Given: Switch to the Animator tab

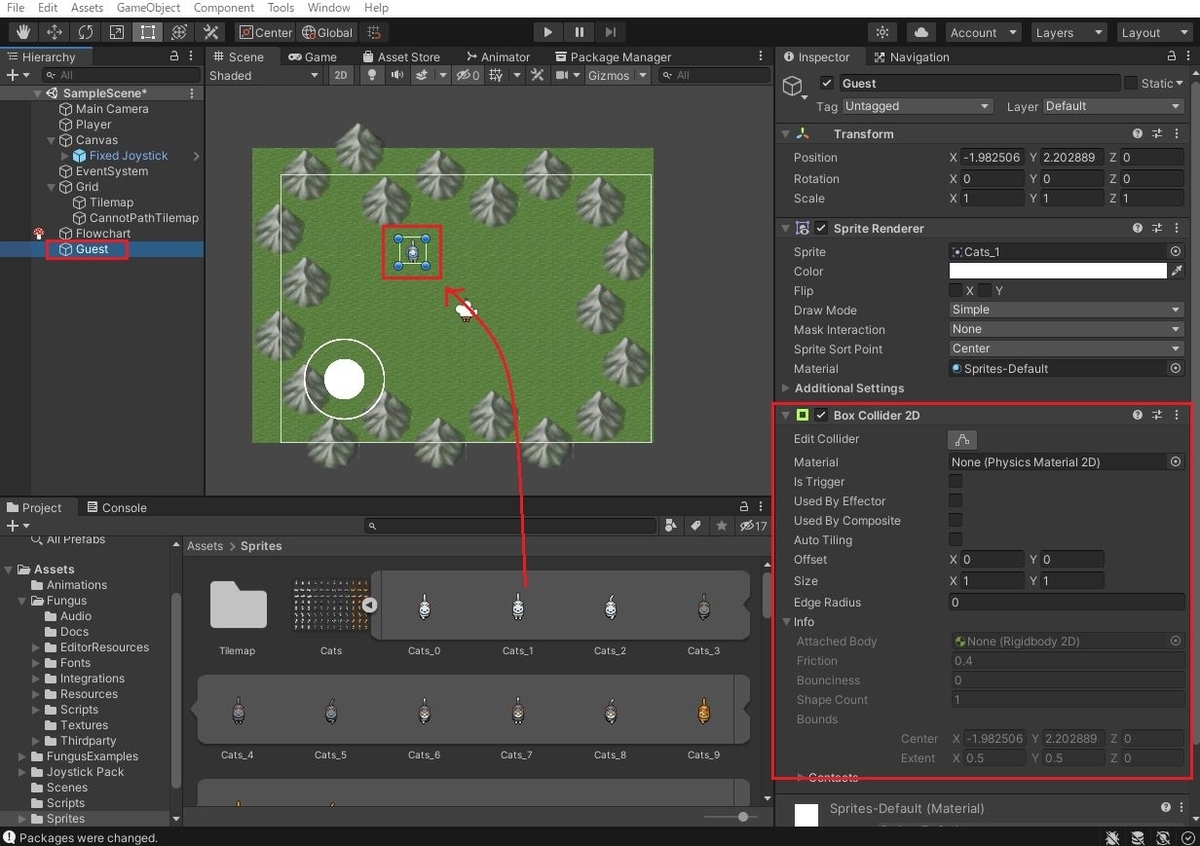Looking at the screenshot, I should tap(496, 57).
